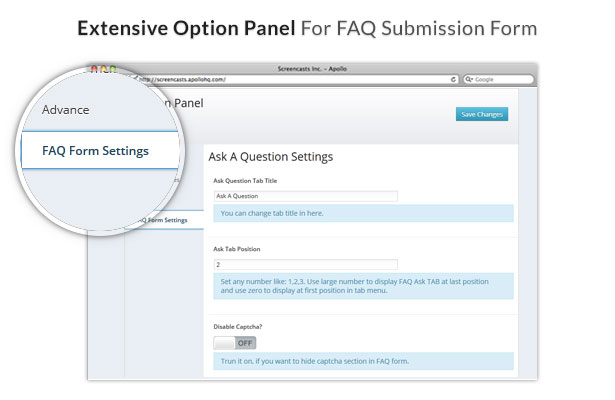Click the Google search box
The height and width of the screenshot is (400, 615).
tap(499, 79)
